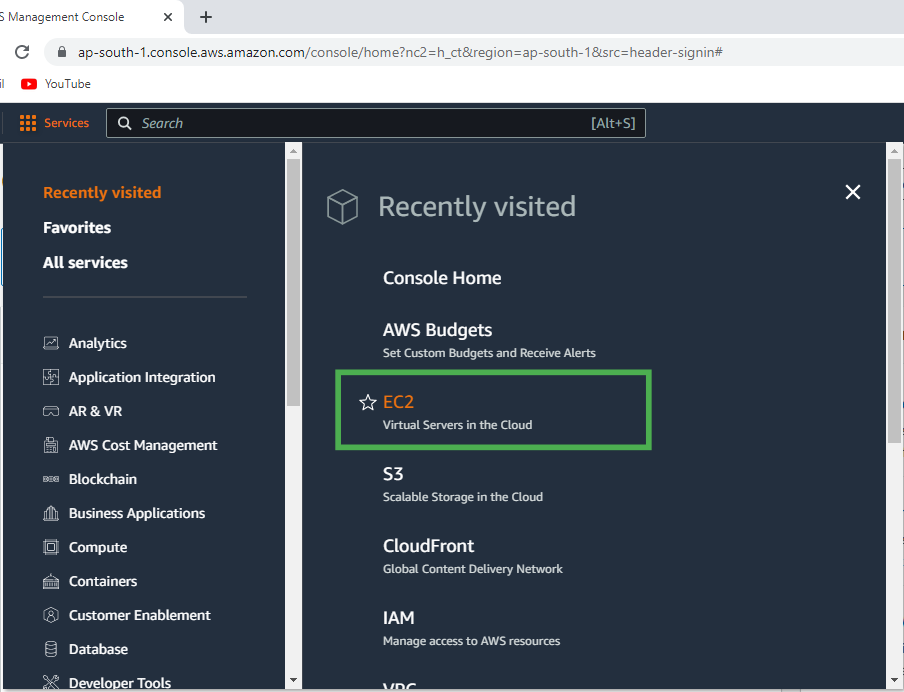
Task: Favorite EC2 with the star icon
Action: pos(367,403)
